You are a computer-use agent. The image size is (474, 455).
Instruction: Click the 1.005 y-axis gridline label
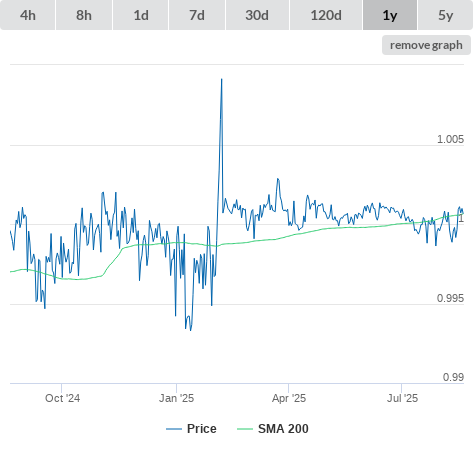coord(450,139)
